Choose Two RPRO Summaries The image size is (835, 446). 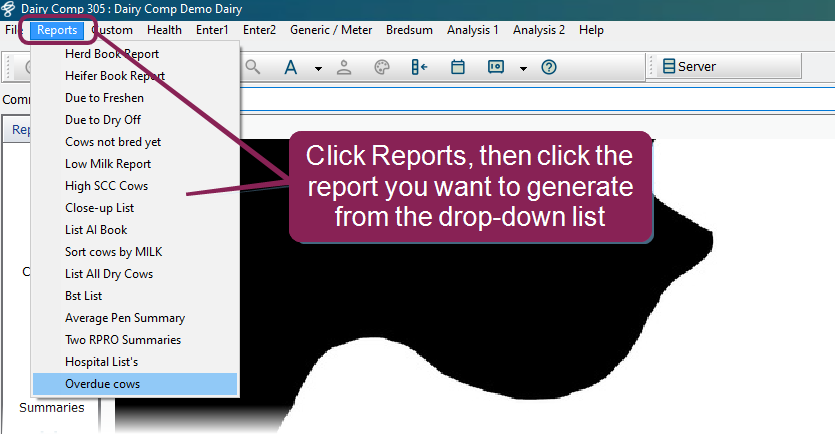pyautogui.click(x=135, y=340)
